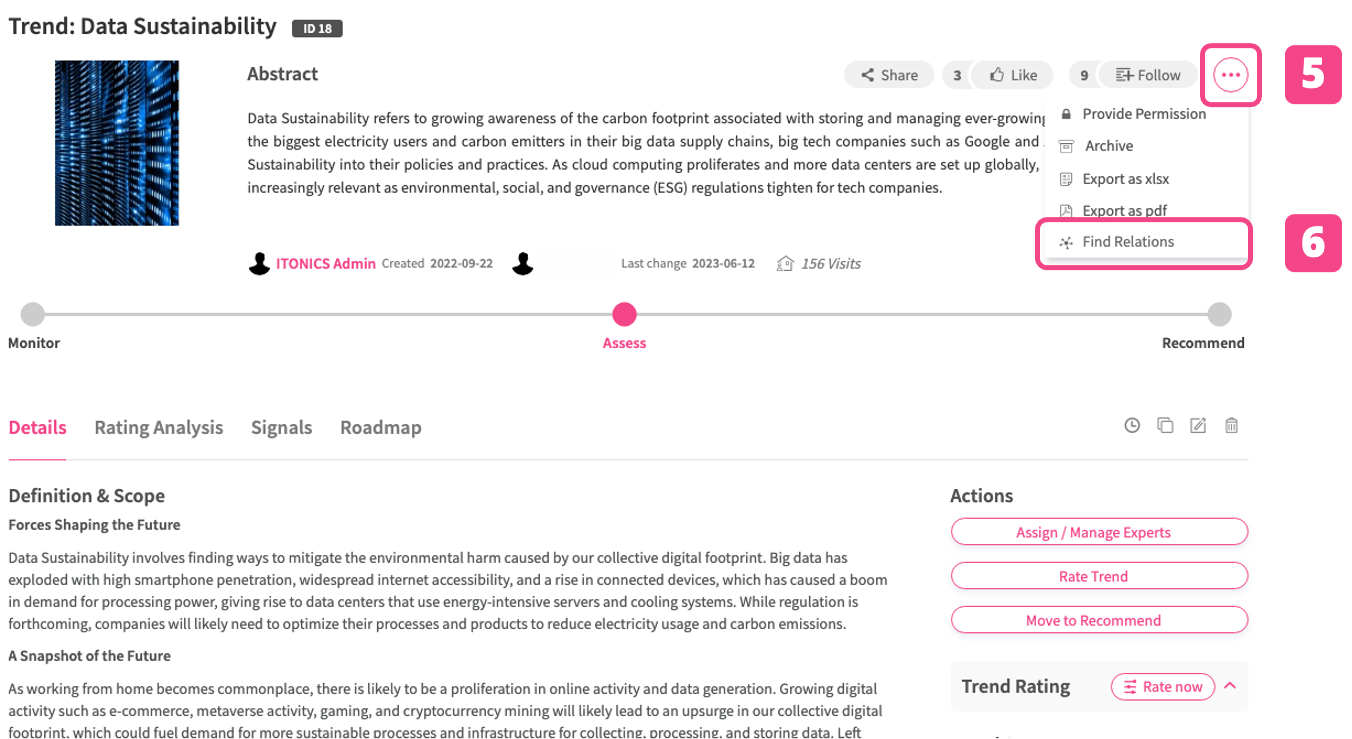Click the ITONICS Admin avatar icon
The height and width of the screenshot is (739, 1352).
(x=259, y=264)
